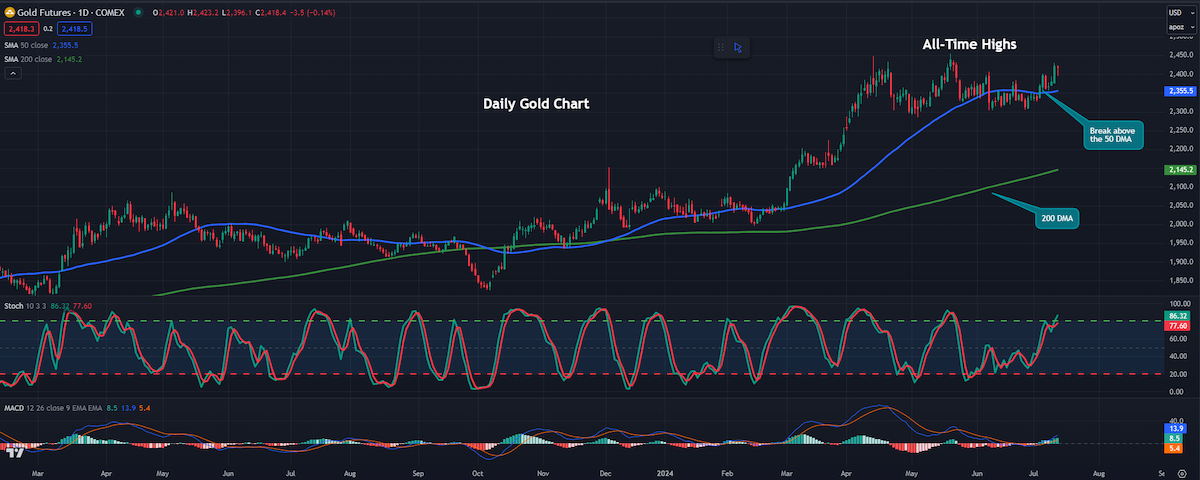1200x480 pixels.
Task: Select the 'Break above the 50 DMA' callout
Action: pyautogui.click(x=1112, y=135)
